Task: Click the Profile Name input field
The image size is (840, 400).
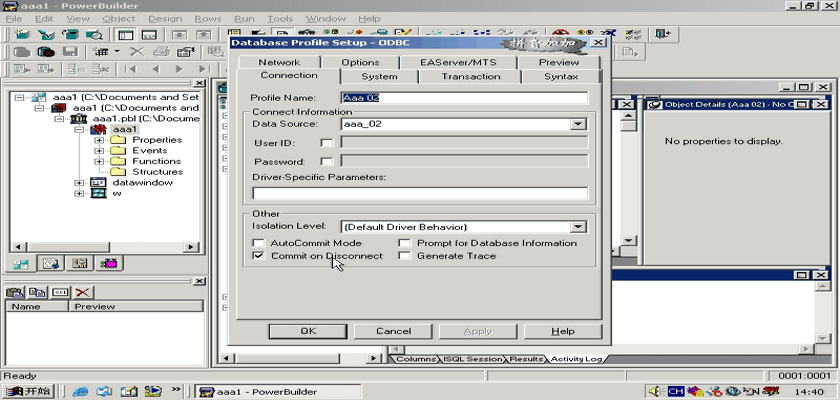Action: 464,98
